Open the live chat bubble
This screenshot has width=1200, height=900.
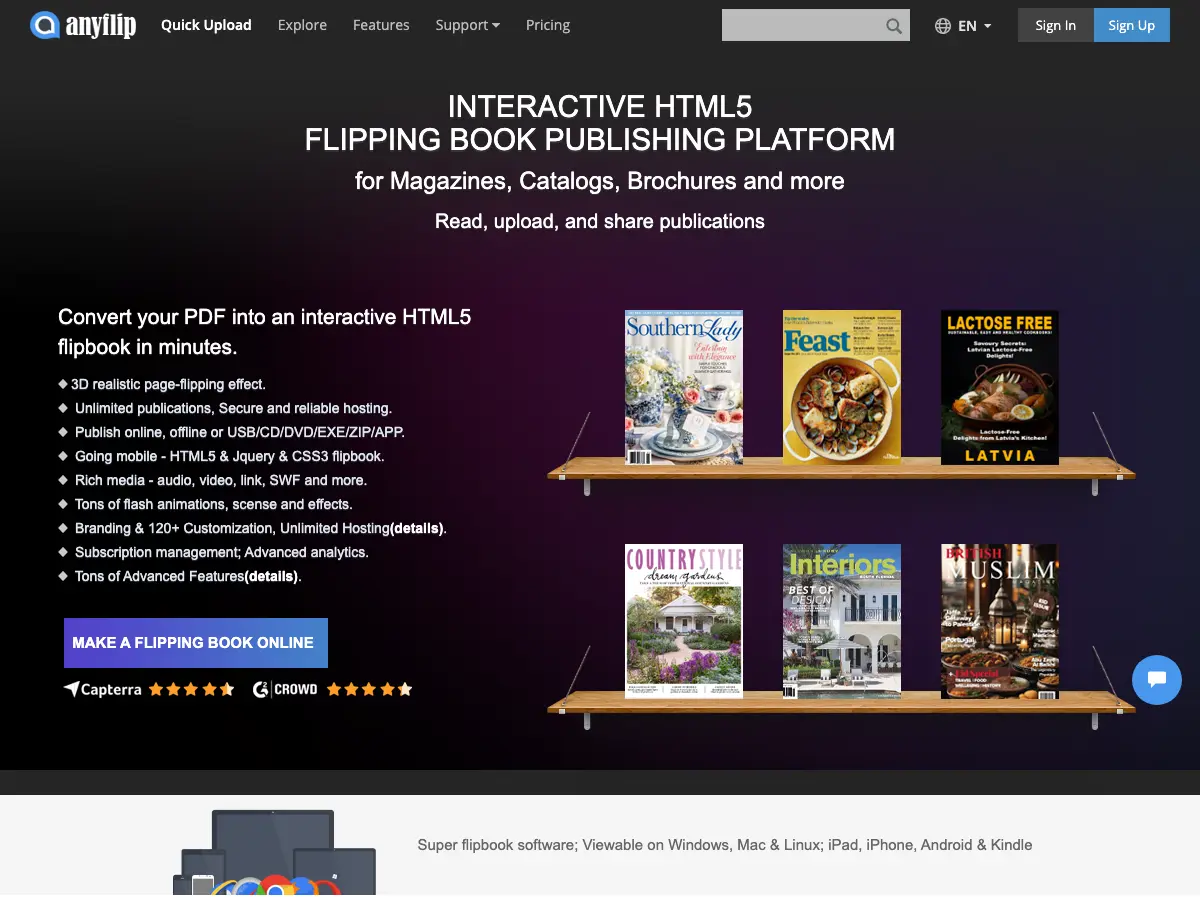pyautogui.click(x=1157, y=679)
